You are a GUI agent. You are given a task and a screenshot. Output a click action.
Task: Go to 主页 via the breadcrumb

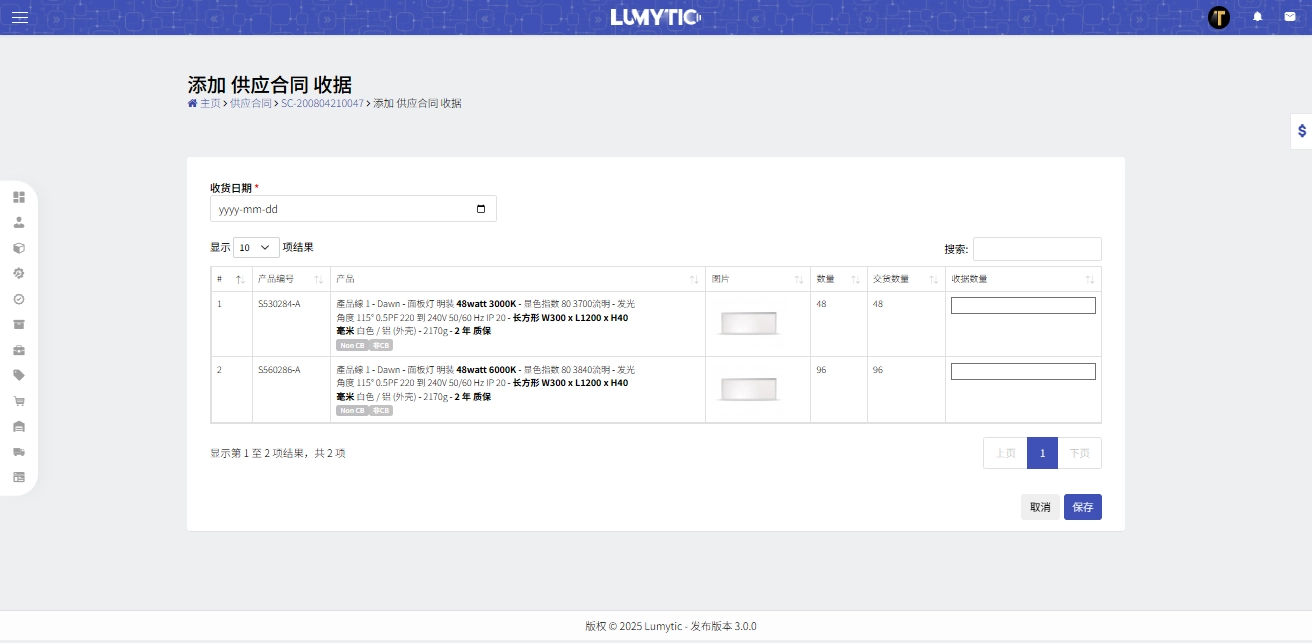coord(209,103)
